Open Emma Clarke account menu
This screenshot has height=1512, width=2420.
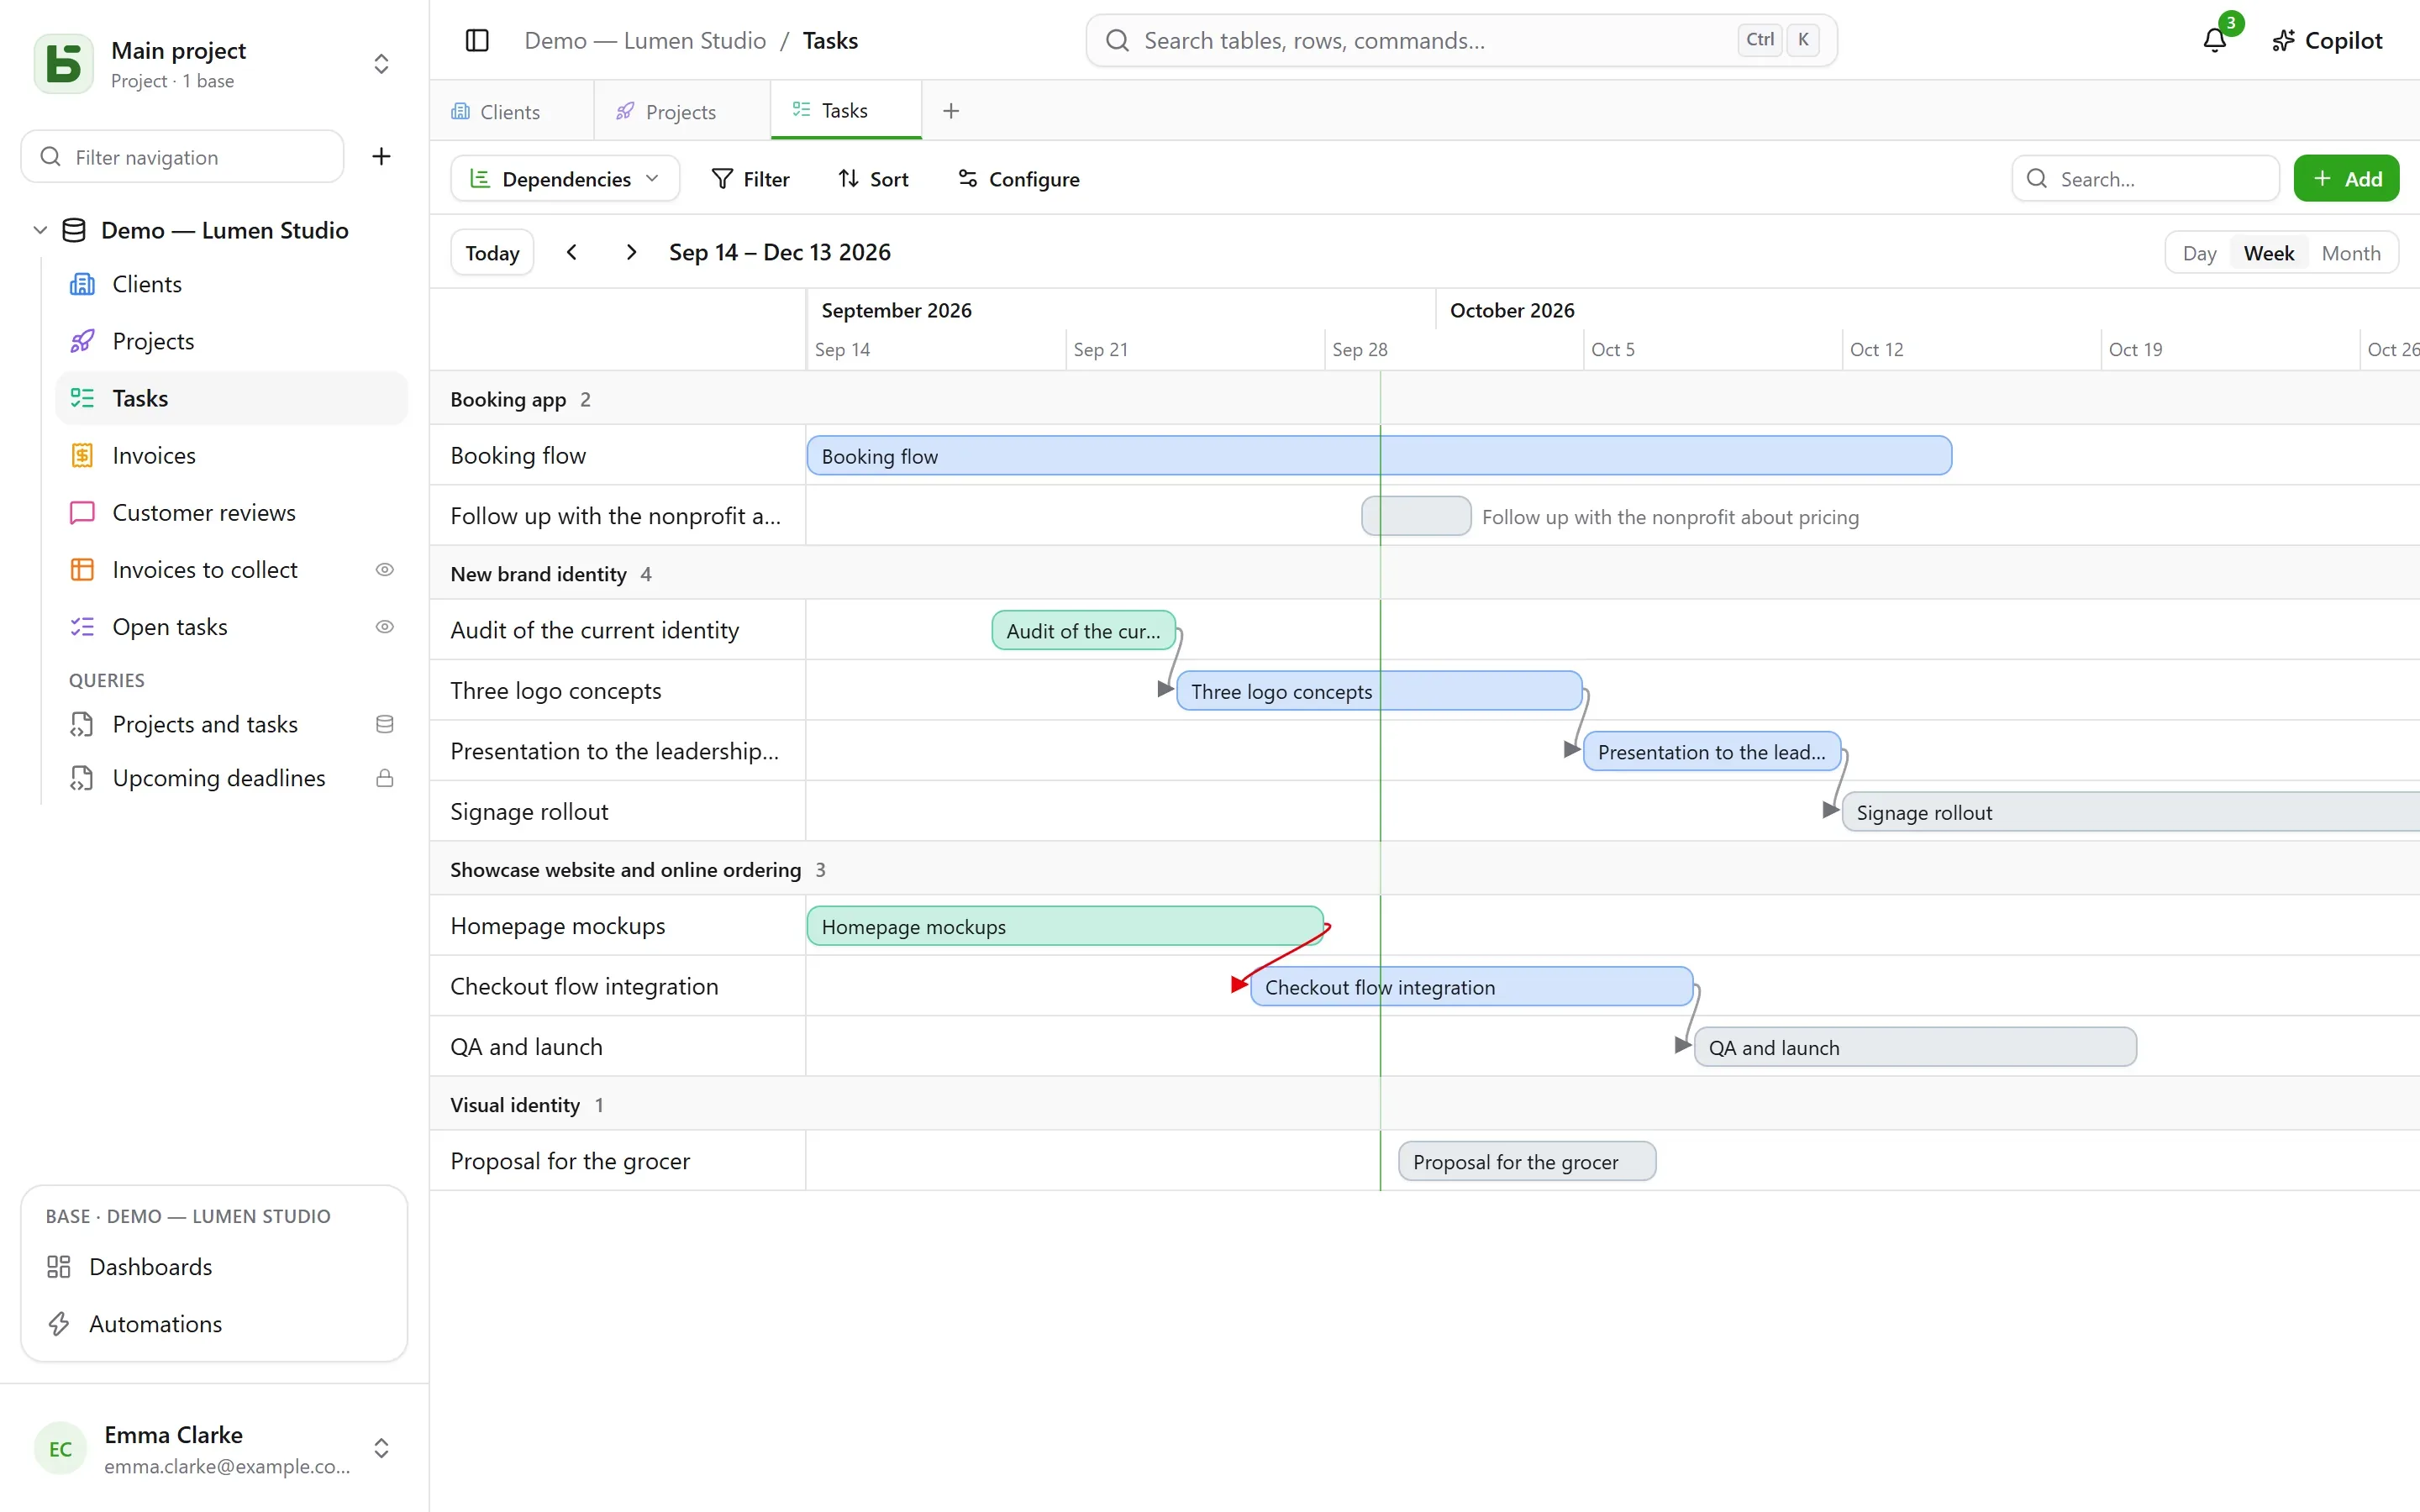click(x=214, y=1448)
